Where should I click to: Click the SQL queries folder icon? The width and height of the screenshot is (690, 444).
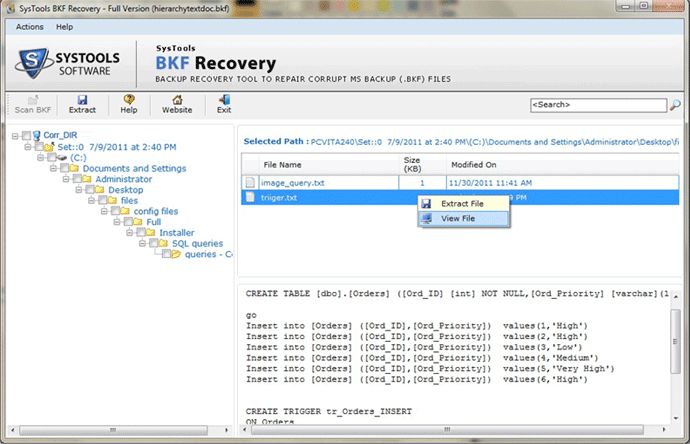(163, 243)
